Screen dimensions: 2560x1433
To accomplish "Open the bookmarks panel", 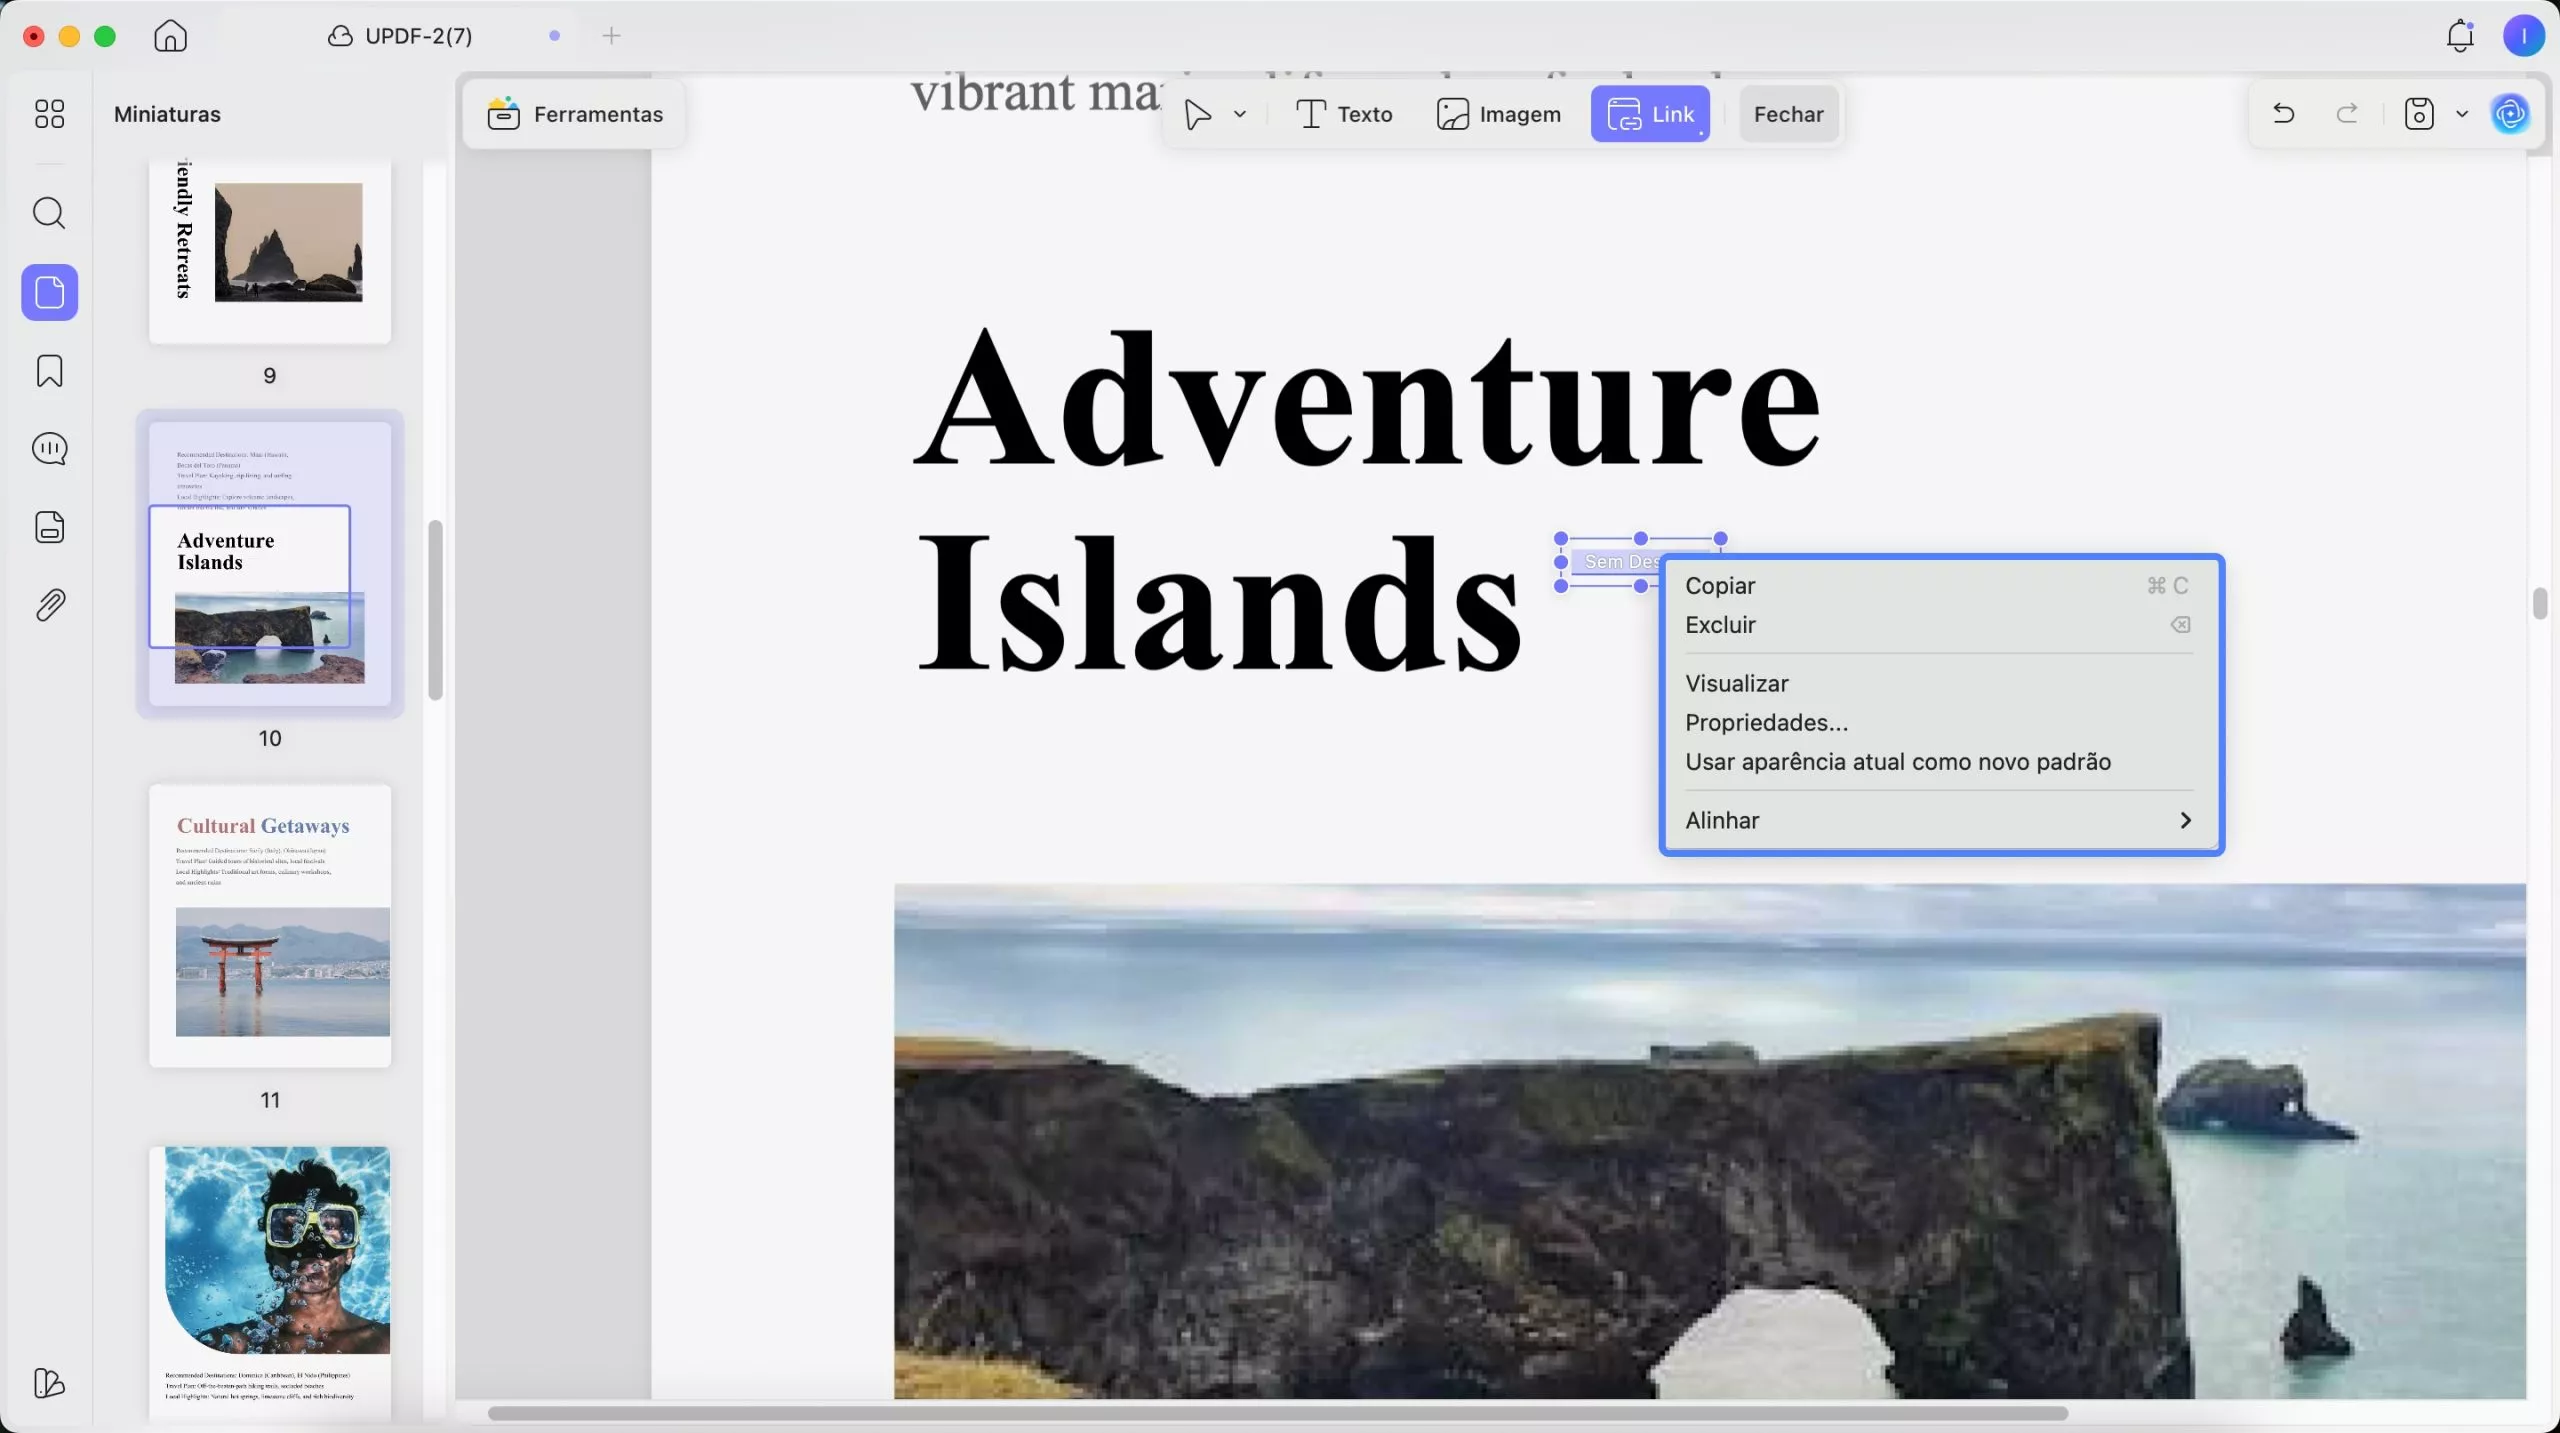I will coord(49,371).
